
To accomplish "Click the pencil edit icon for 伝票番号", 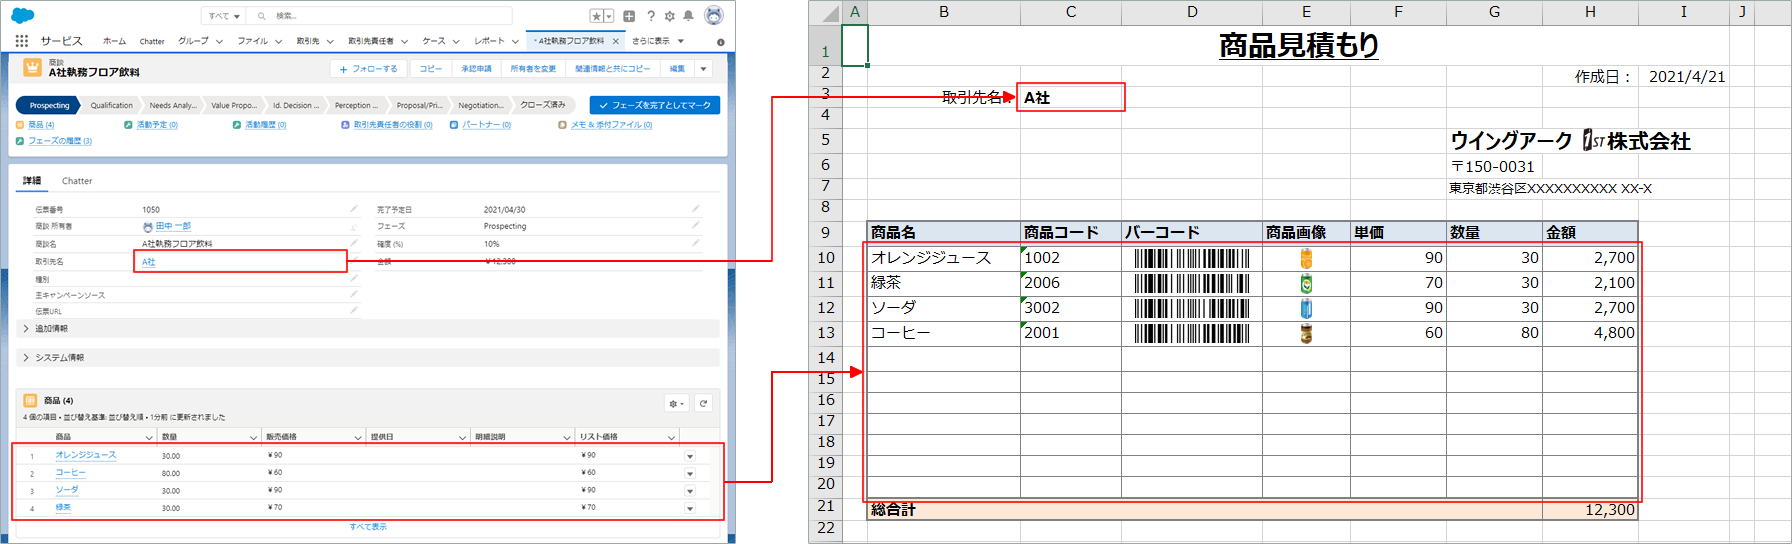I will [x=354, y=209].
